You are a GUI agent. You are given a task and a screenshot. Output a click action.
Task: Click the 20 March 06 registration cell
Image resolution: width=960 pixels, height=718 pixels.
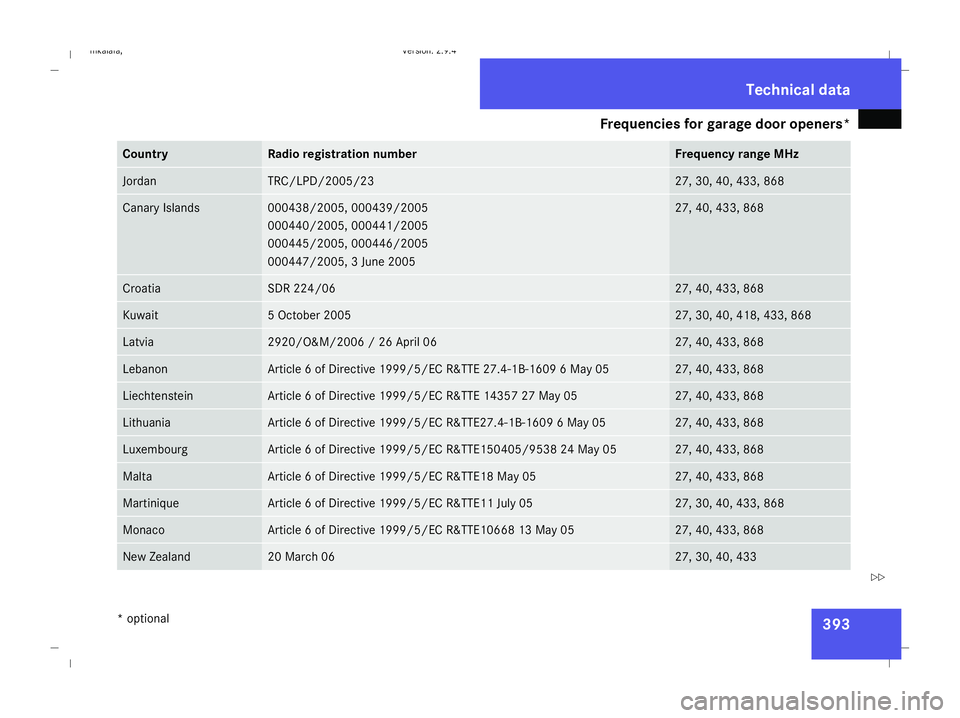tap(465, 557)
